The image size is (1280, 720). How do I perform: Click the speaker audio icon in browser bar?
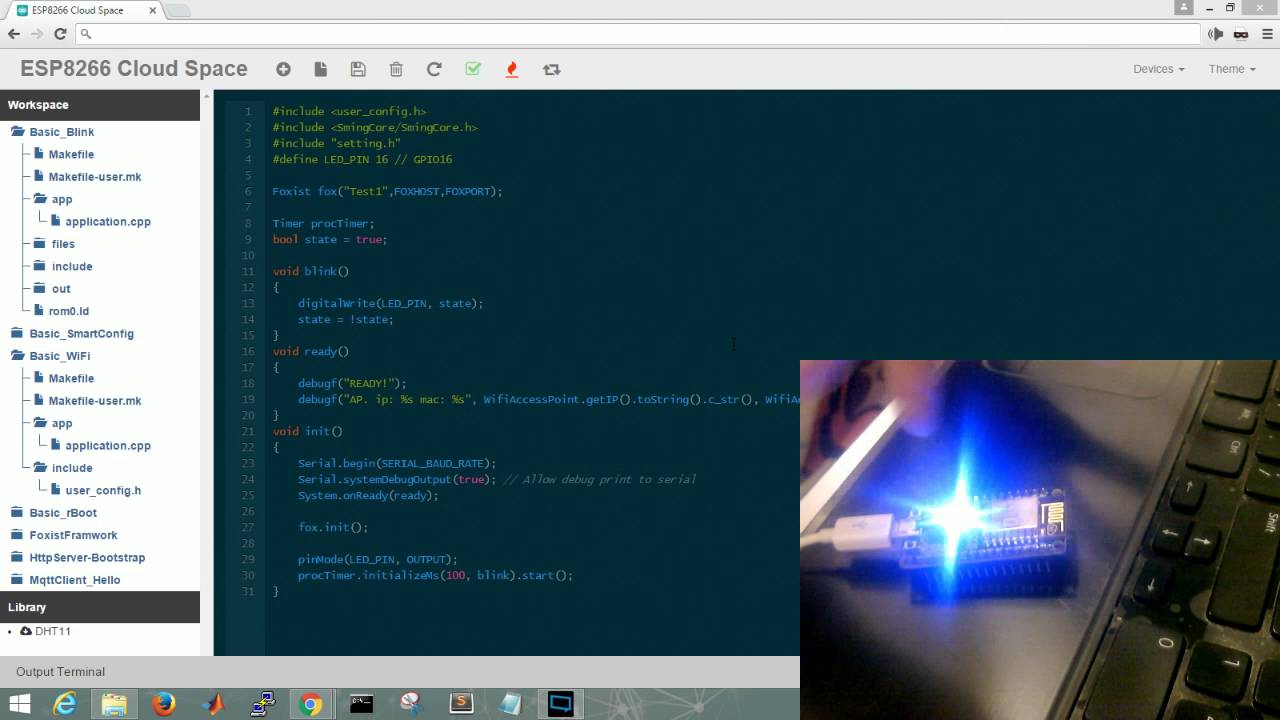1216,33
